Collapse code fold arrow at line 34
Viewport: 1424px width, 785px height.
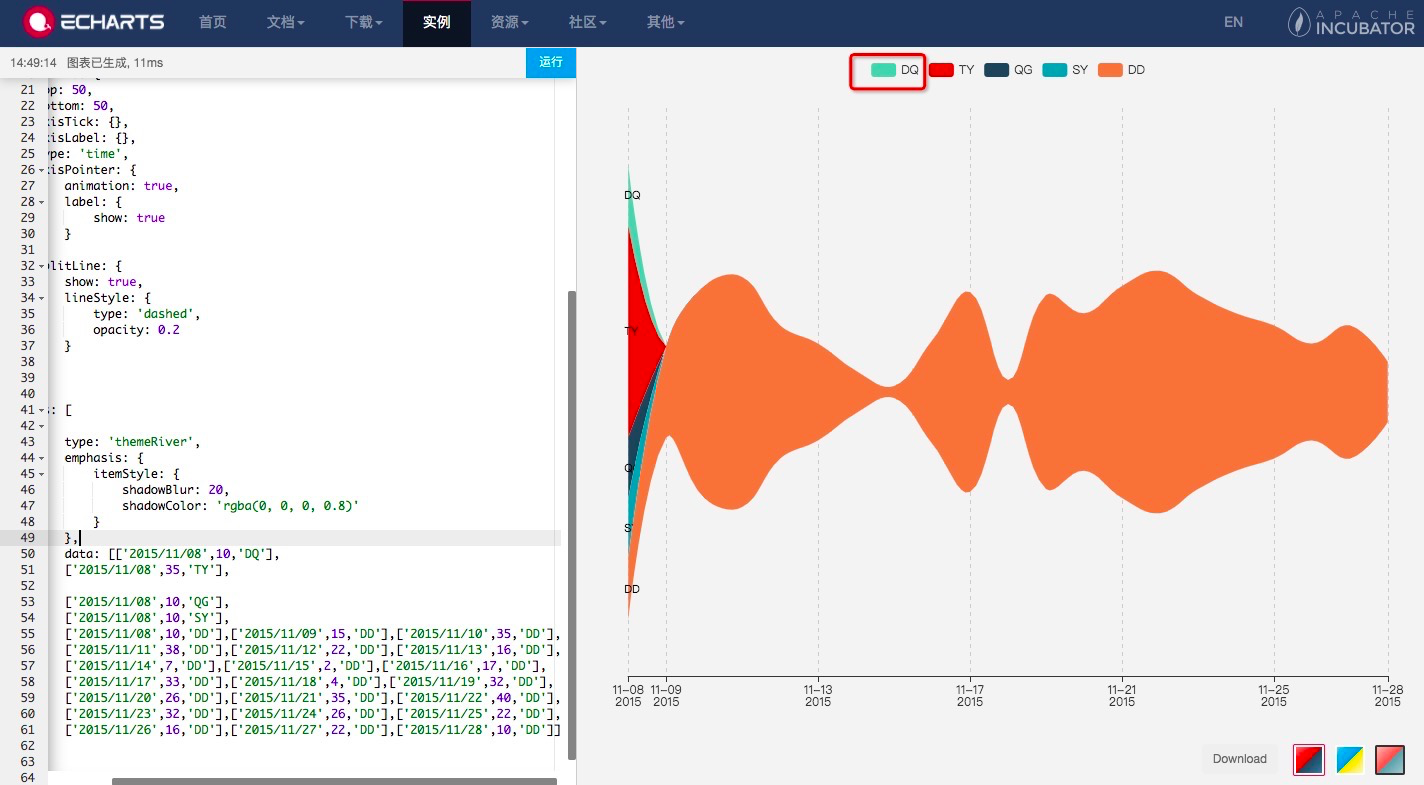pos(41,298)
